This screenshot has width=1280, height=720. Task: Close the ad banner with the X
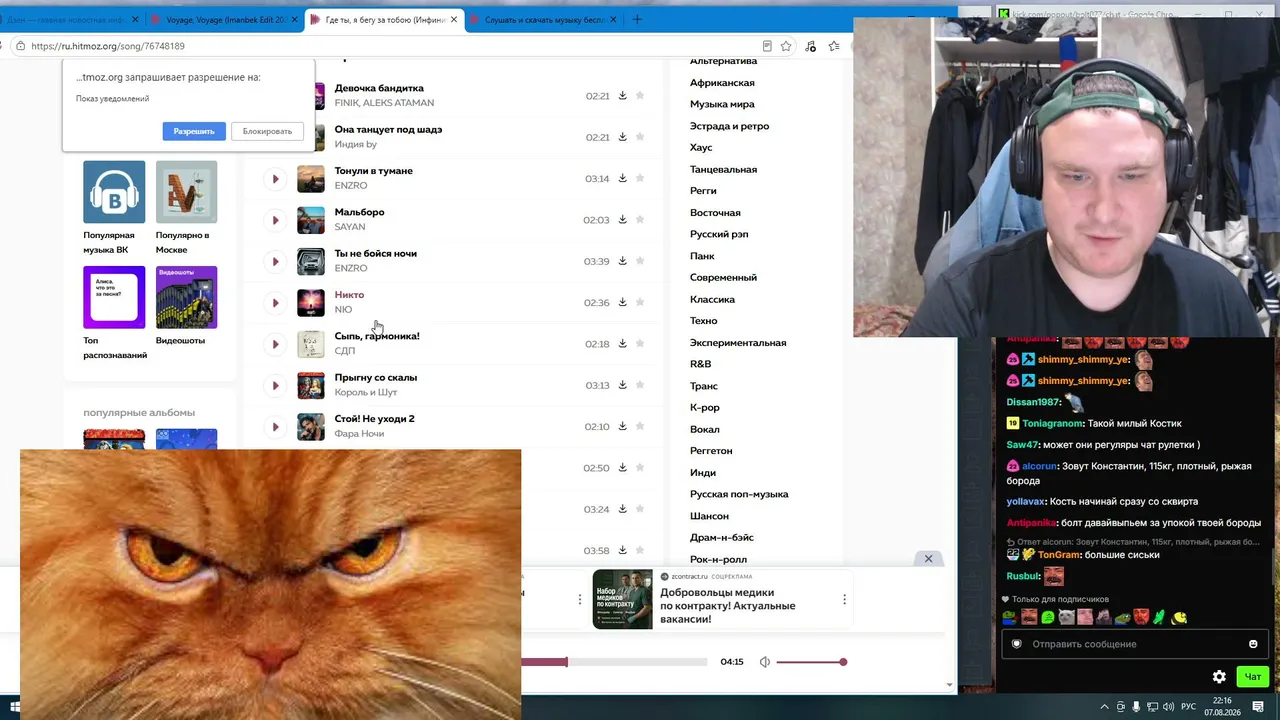pyautogui.click(x=928, y=559)
